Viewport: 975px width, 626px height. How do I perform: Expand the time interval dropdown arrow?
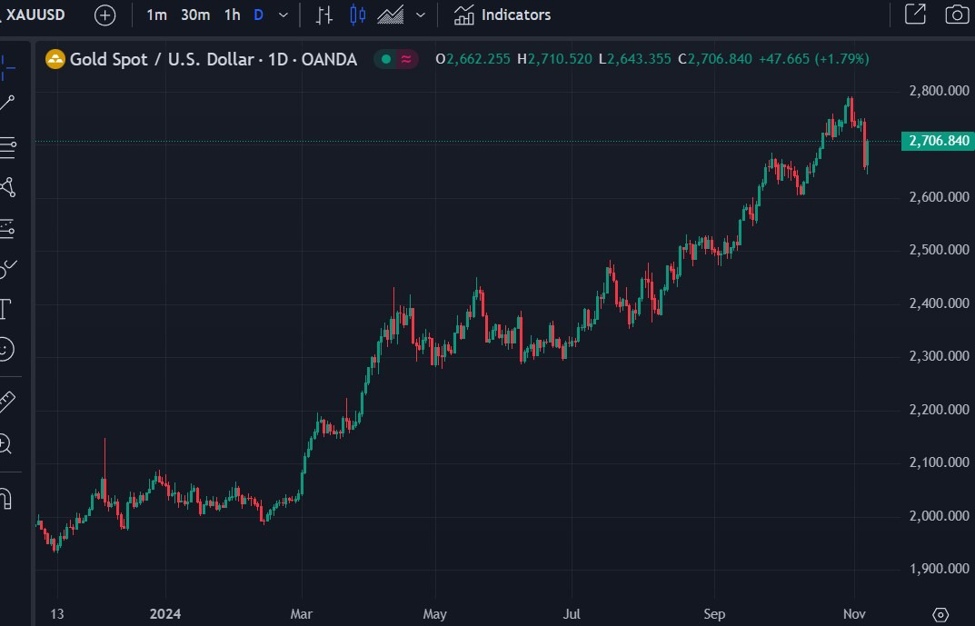pos(284,15)
